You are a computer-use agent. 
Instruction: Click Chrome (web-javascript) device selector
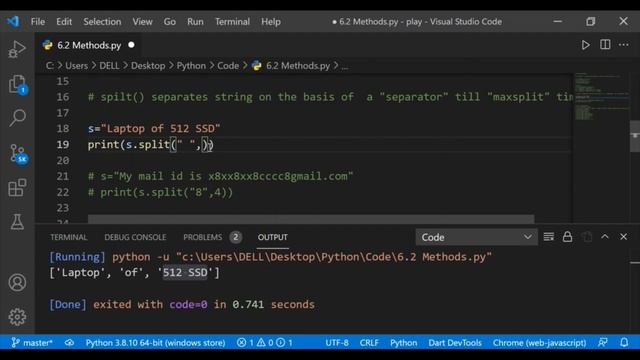click(x=539, y=343)
